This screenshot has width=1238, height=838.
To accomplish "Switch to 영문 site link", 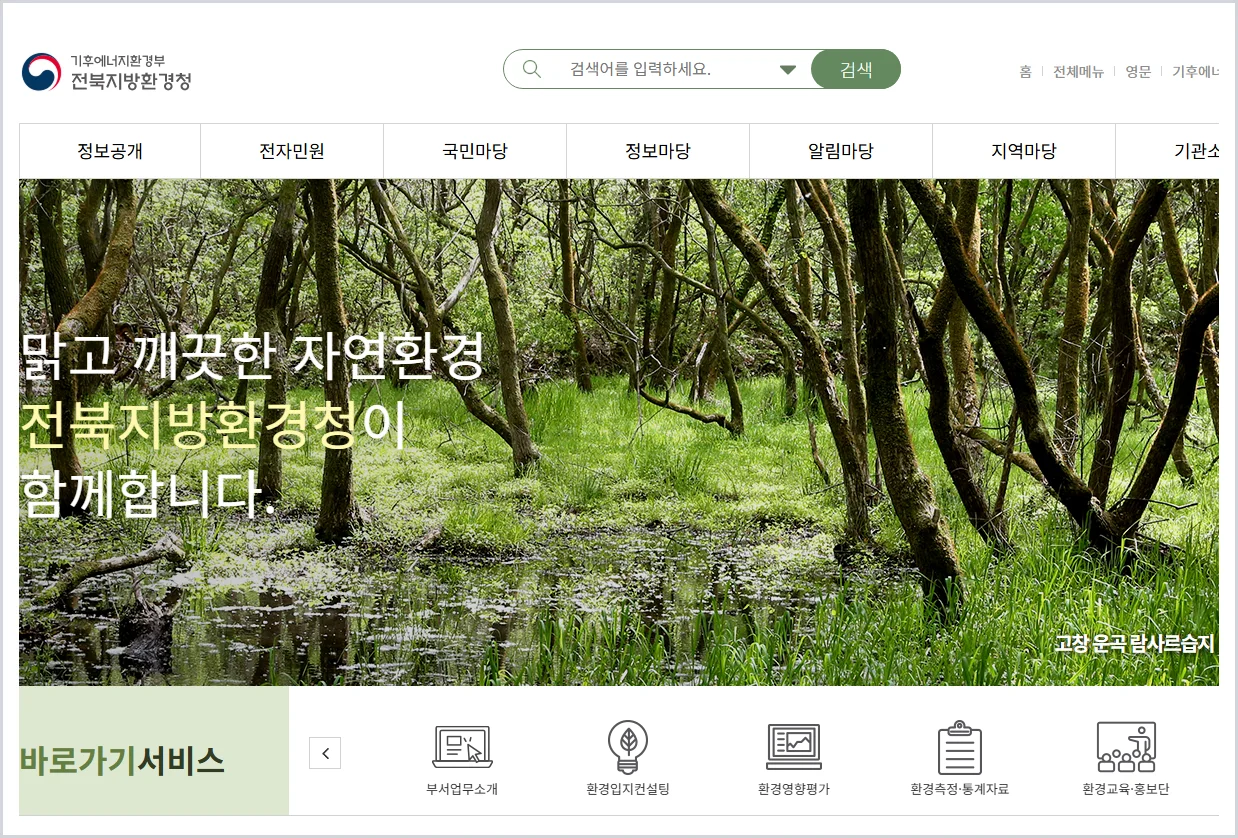I will click(x=1138, y=72).
